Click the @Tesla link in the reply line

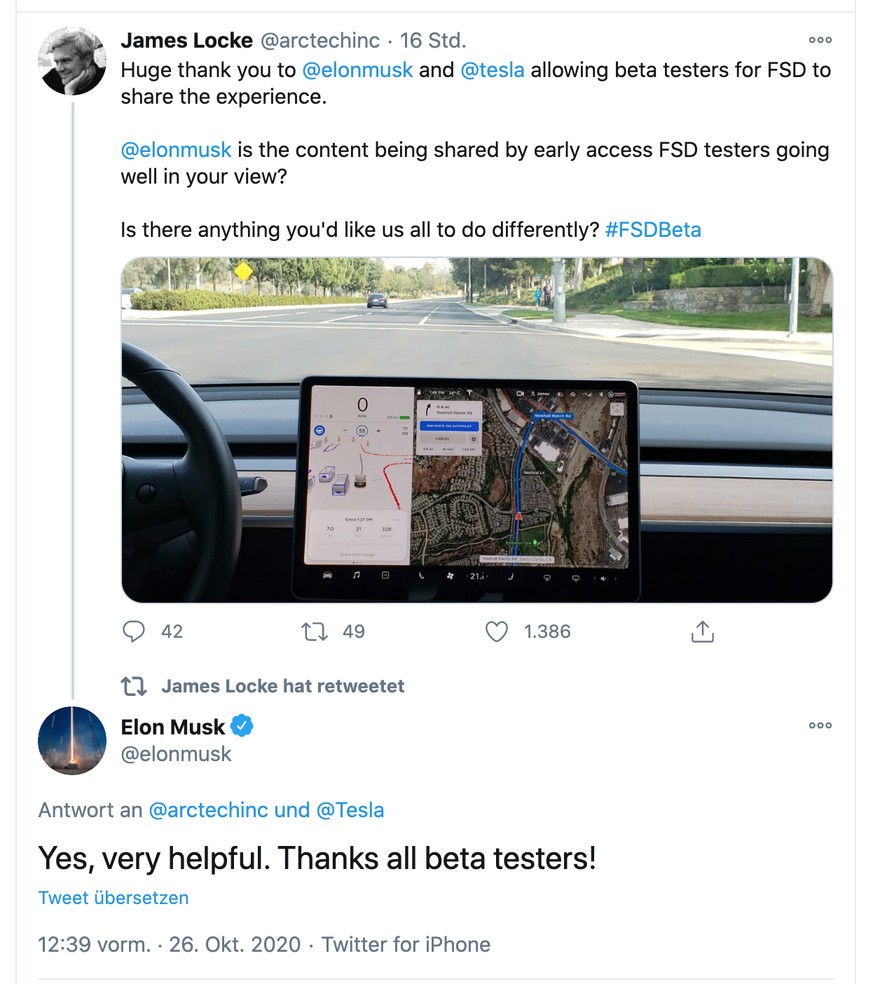point(350,810)
